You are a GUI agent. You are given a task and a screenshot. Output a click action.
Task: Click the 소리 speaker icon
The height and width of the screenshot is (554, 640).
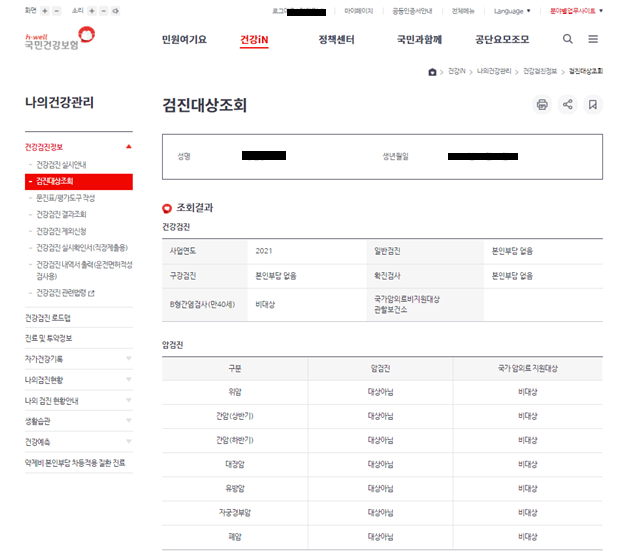(116, 11)
